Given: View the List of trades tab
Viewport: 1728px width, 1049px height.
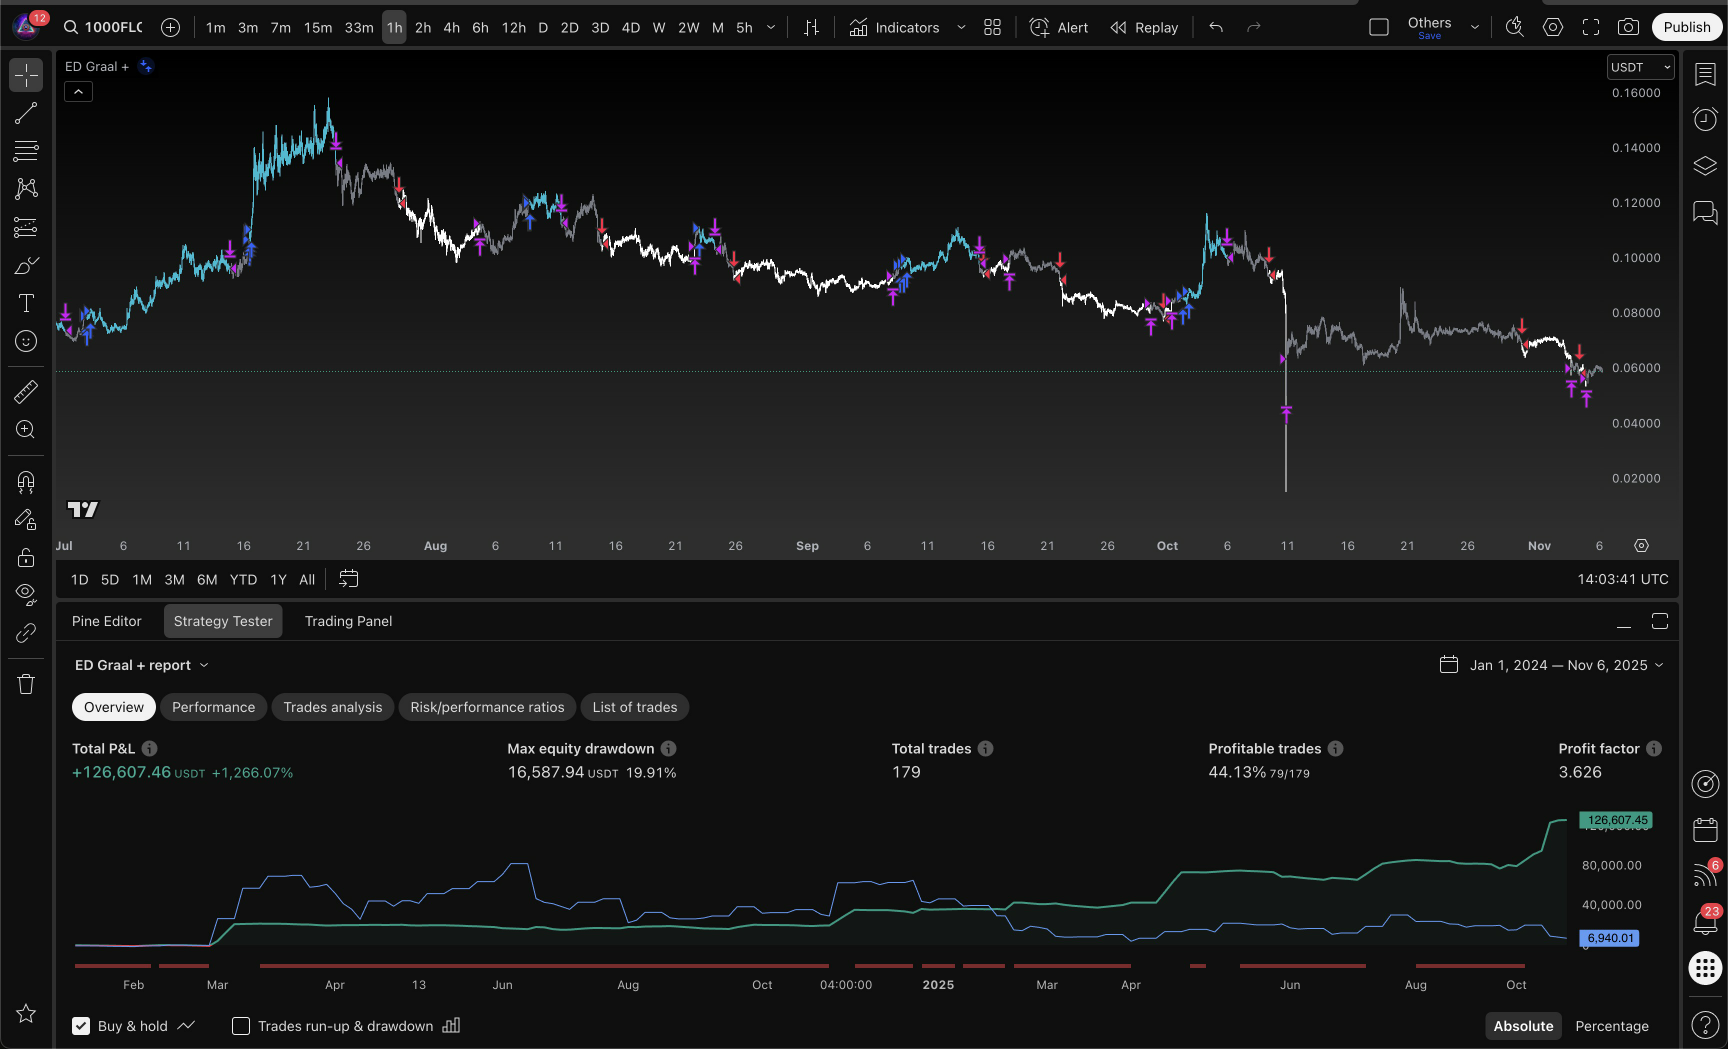Looking at the screenshot, I should pyautogui.click(x=635, y=707).
